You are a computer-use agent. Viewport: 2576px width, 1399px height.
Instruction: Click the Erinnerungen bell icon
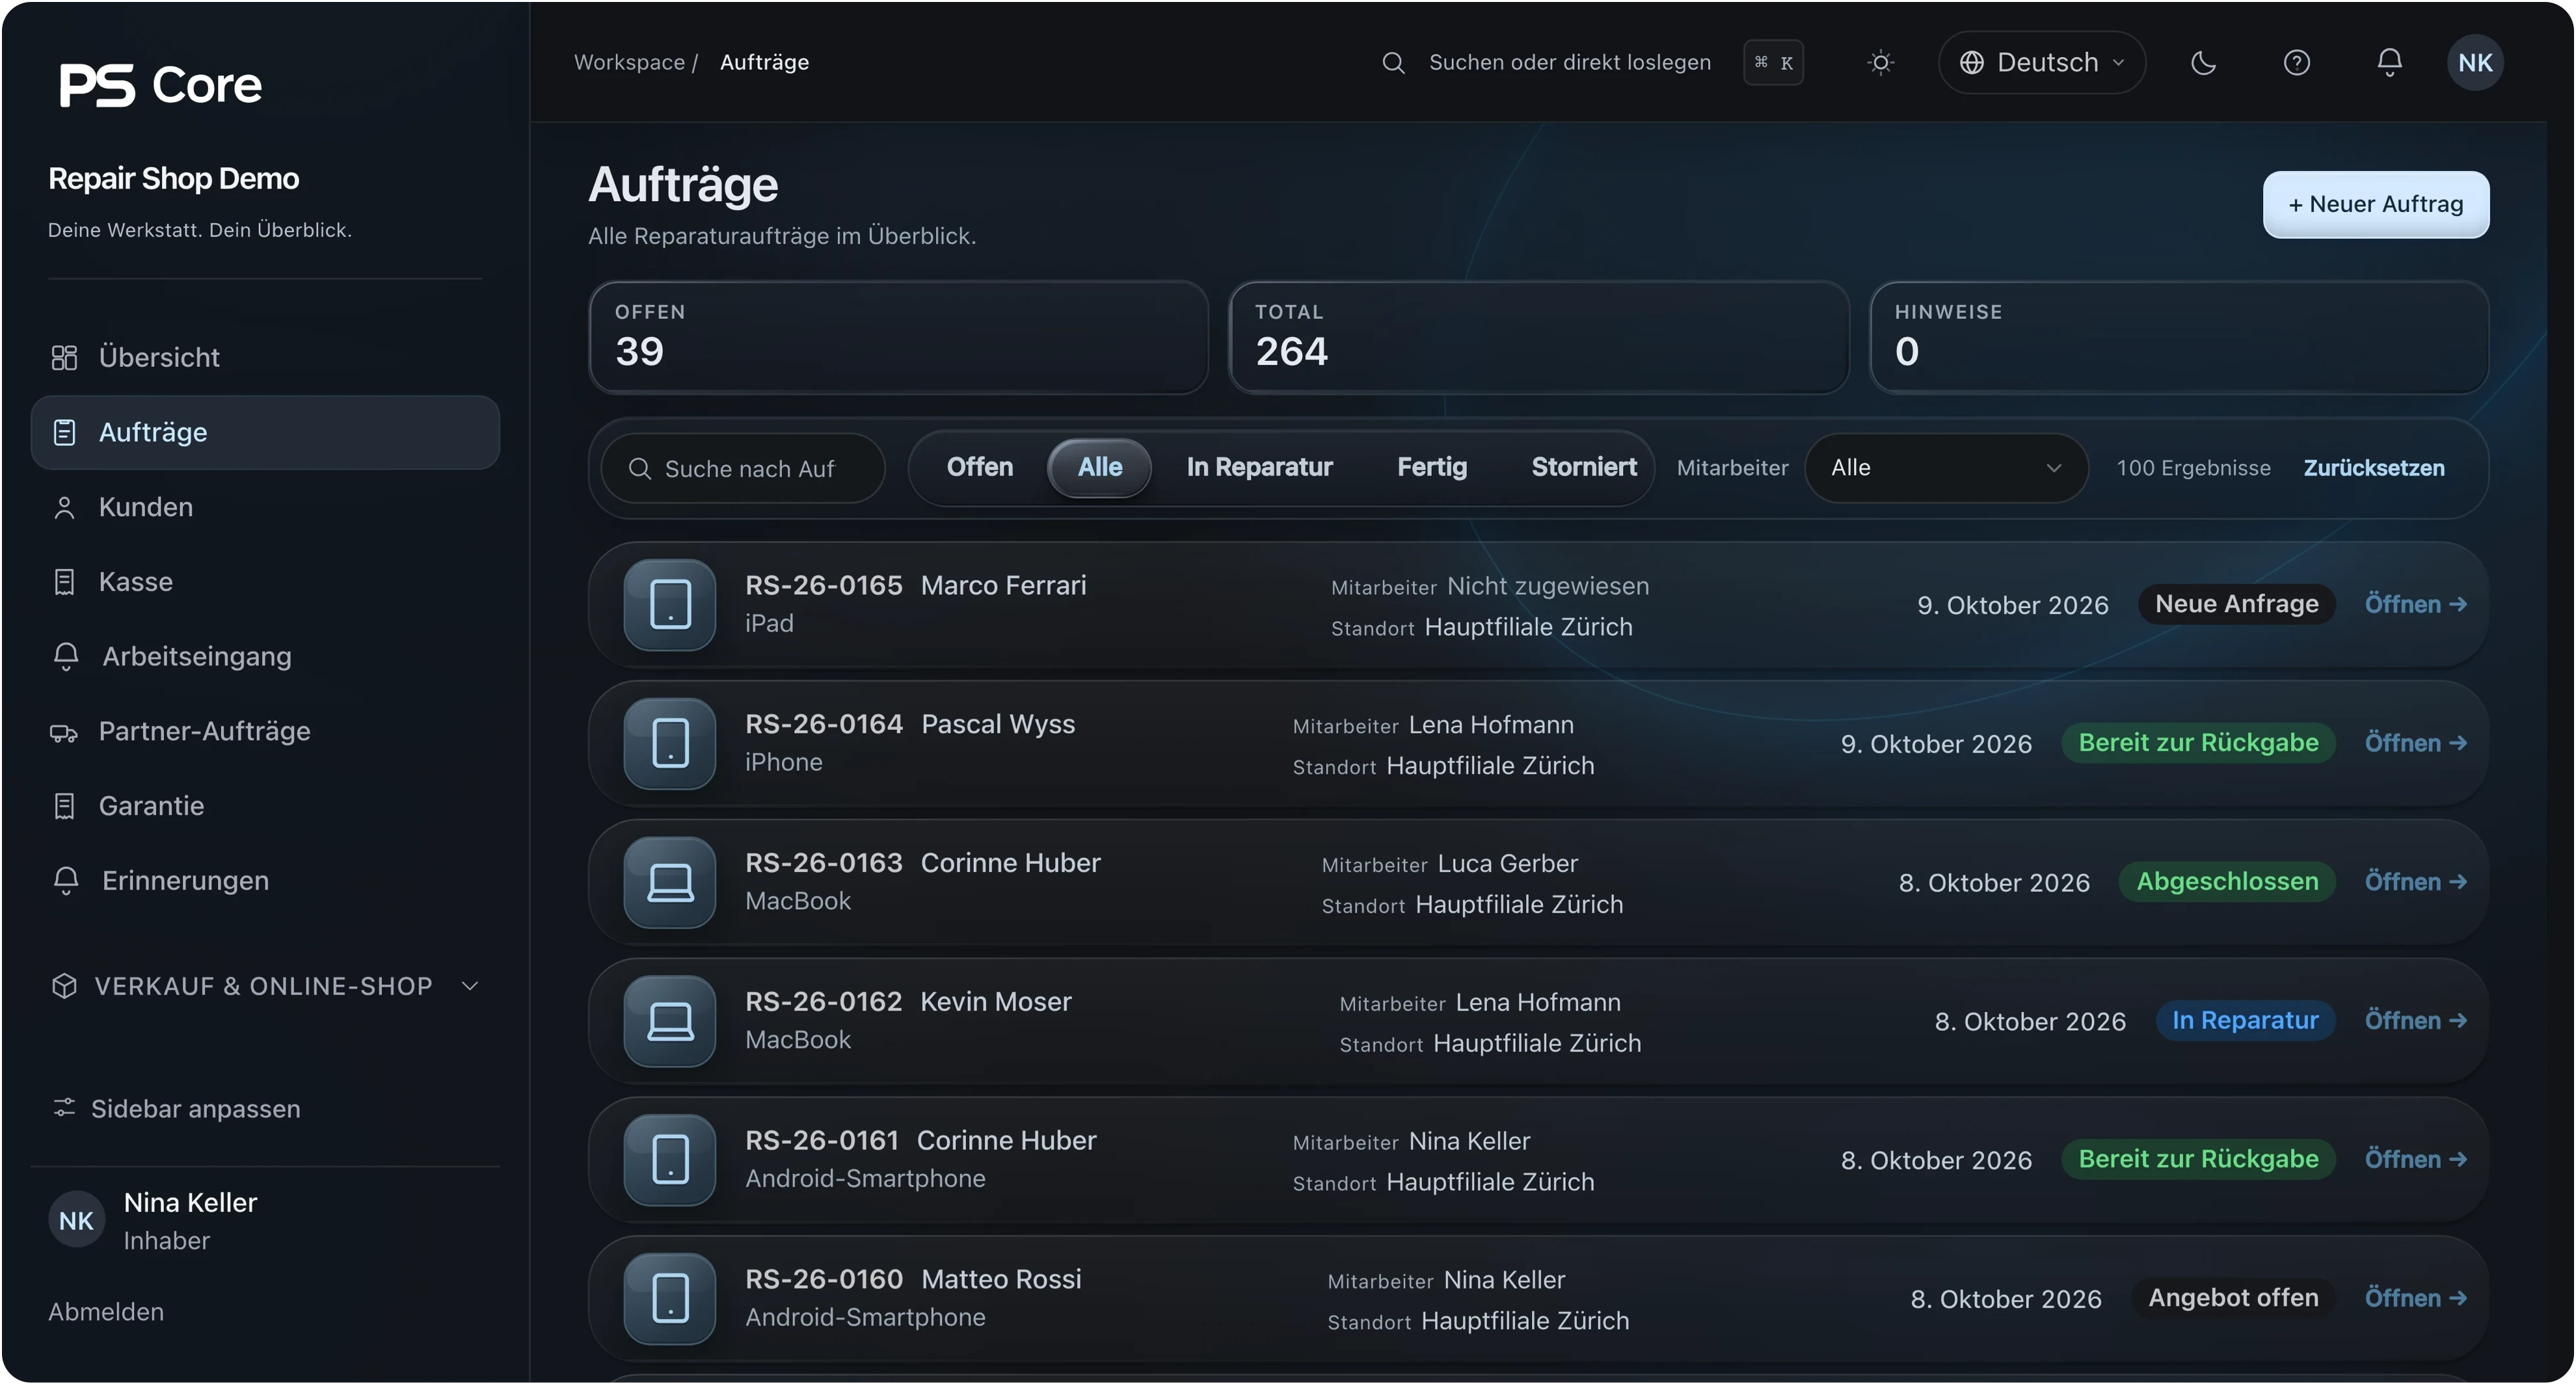coord(65,881)
